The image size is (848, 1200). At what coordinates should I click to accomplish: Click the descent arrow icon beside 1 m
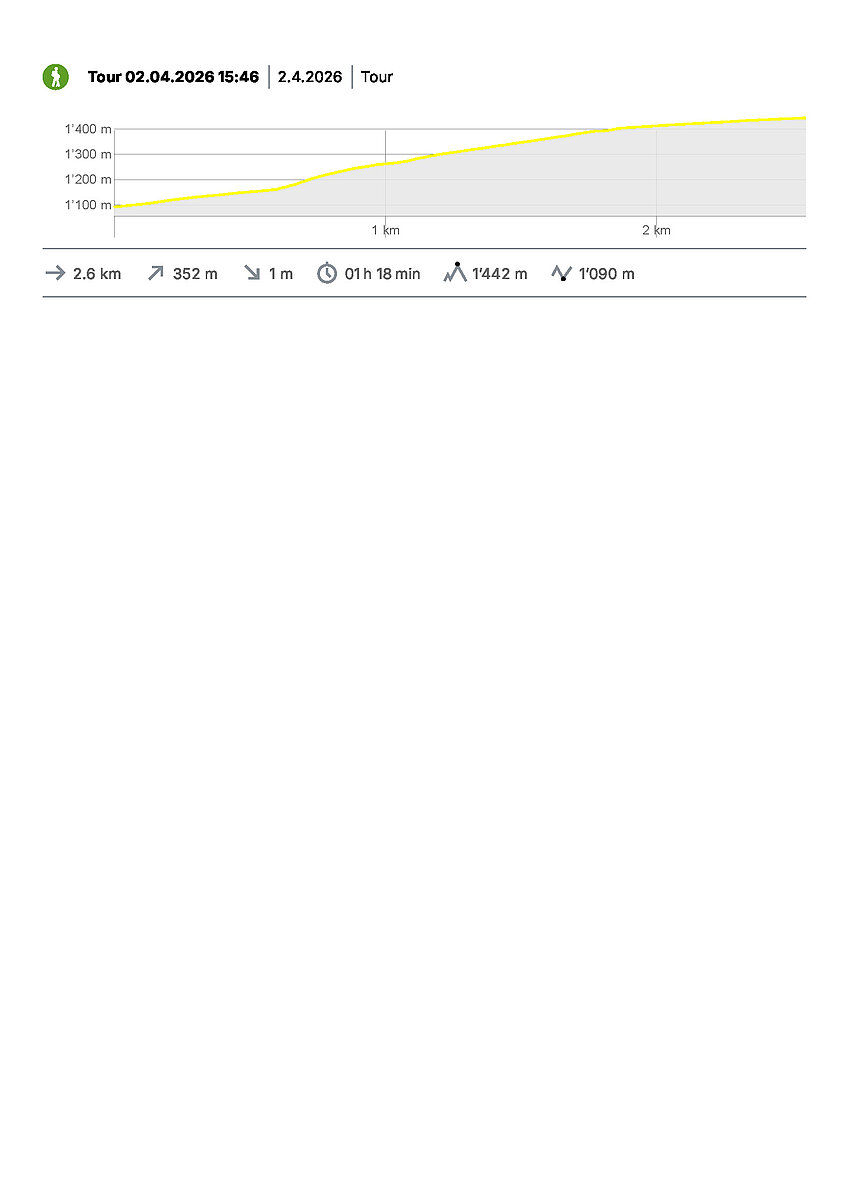(252, 274)
